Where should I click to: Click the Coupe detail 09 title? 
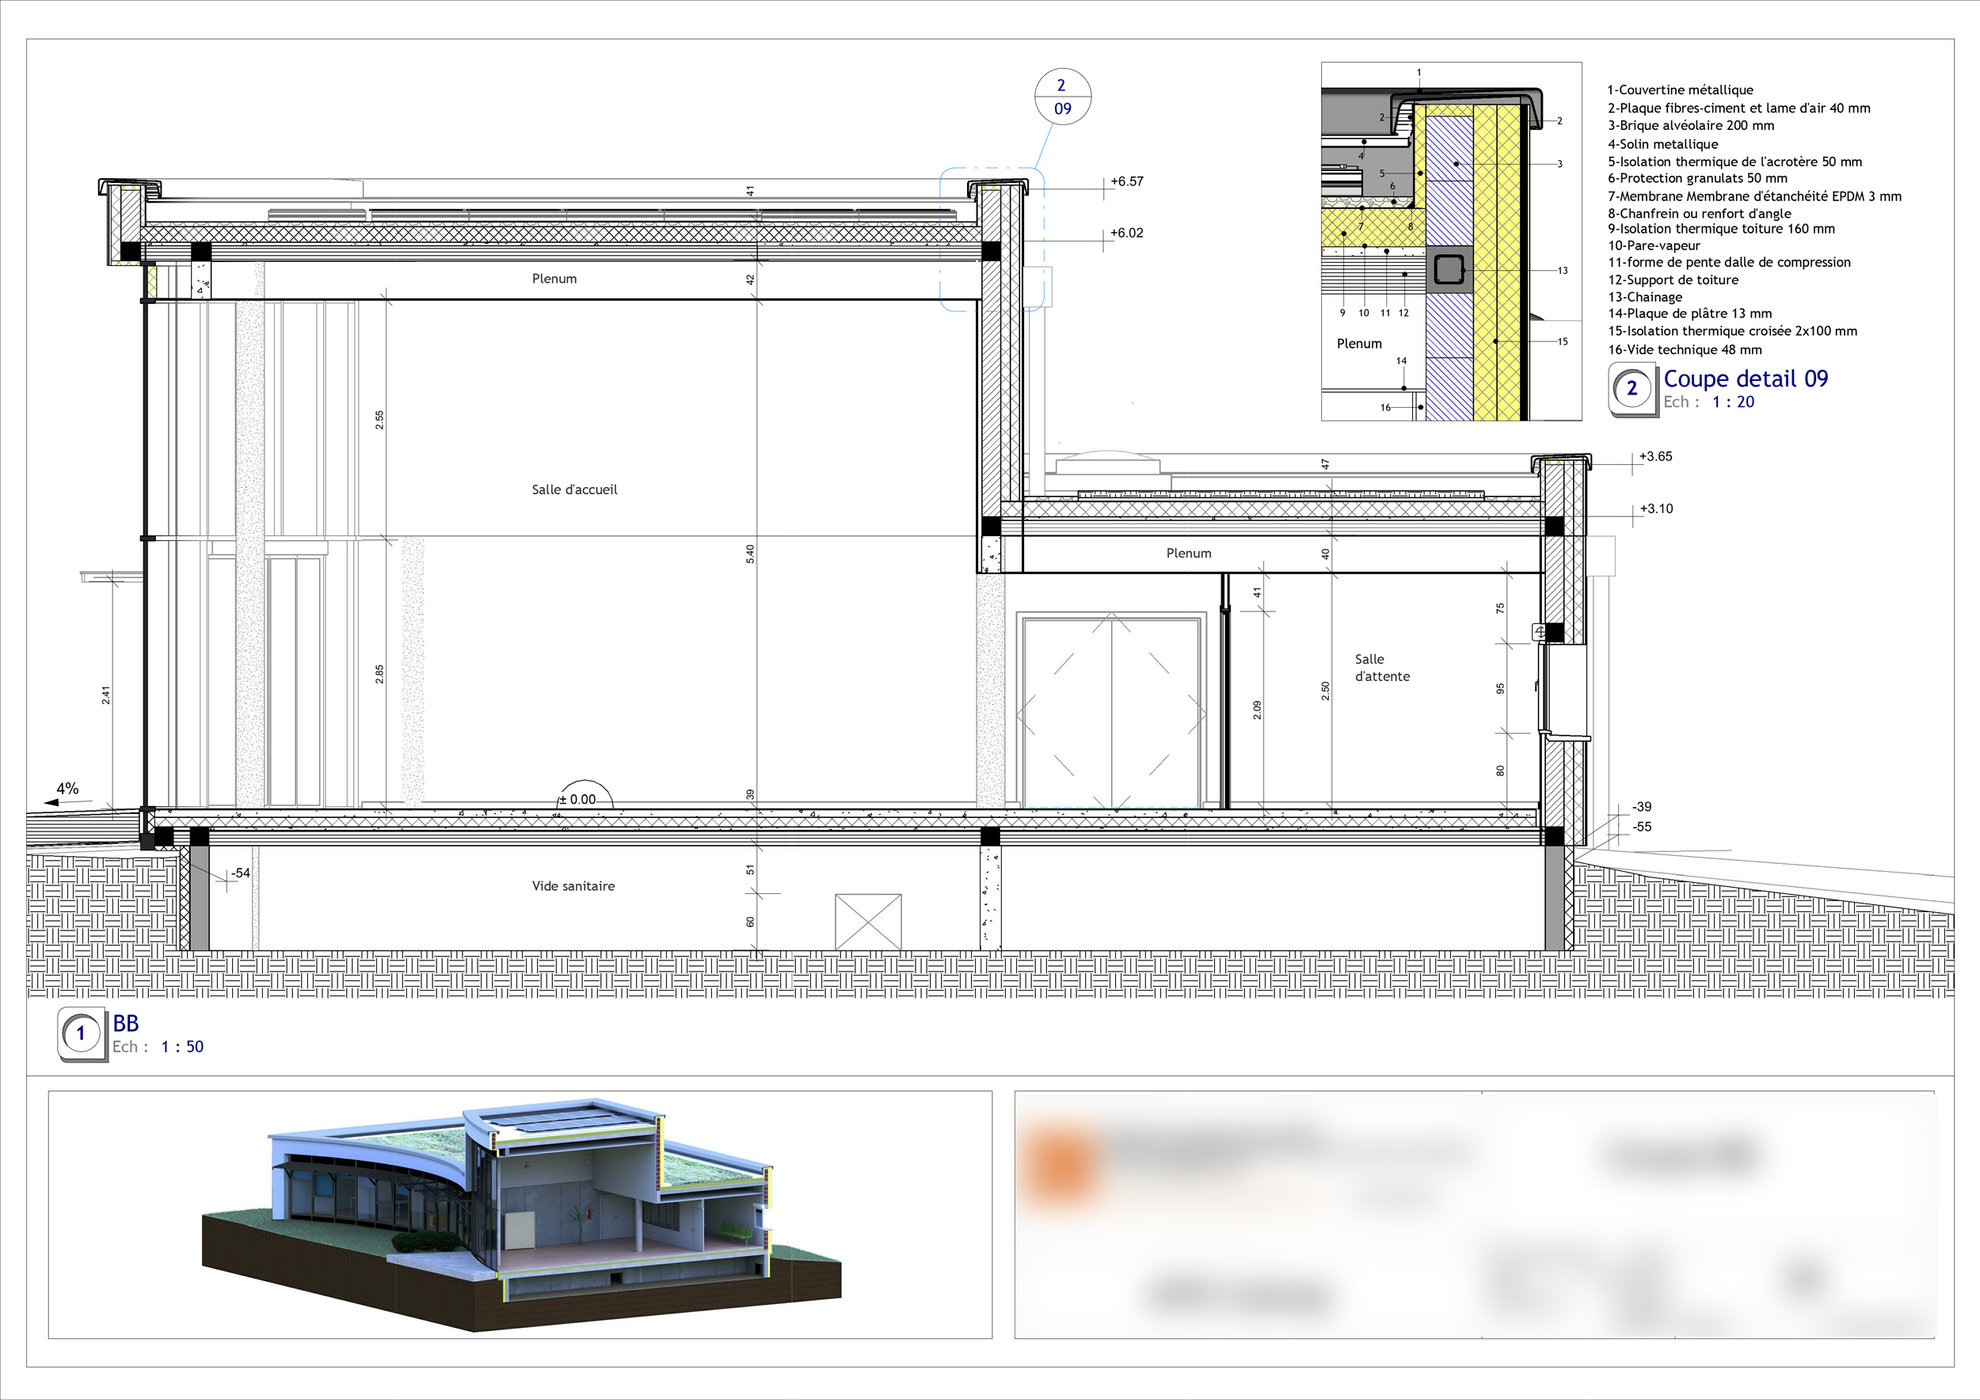tap(1745, 379)
